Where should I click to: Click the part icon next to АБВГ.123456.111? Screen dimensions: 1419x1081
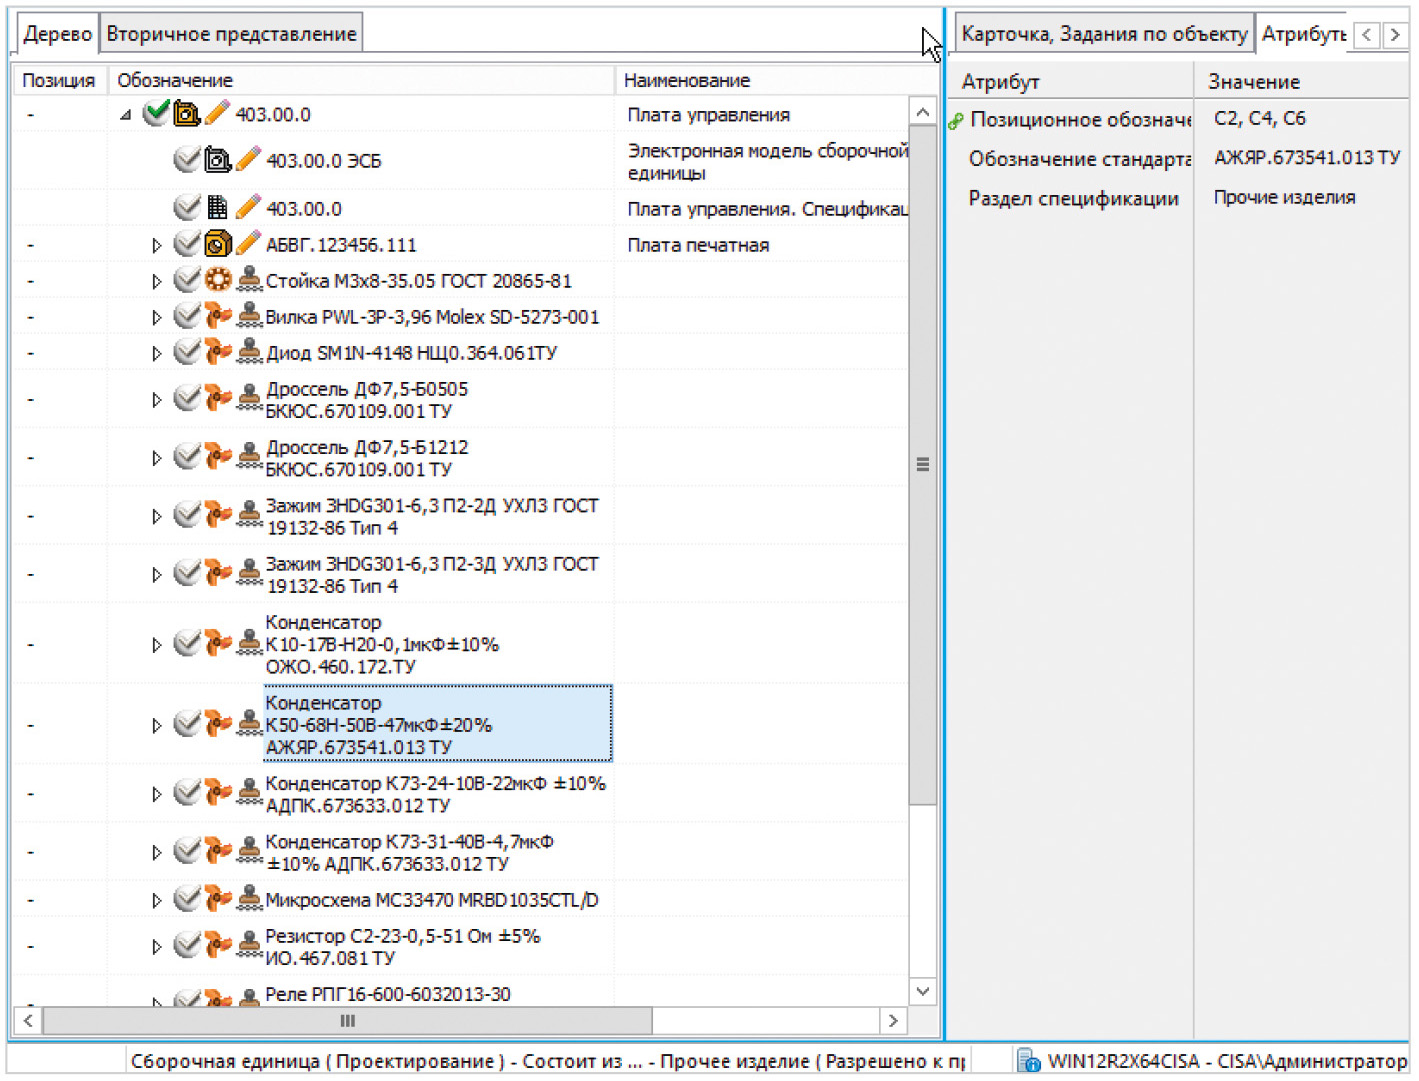(217, 244)
